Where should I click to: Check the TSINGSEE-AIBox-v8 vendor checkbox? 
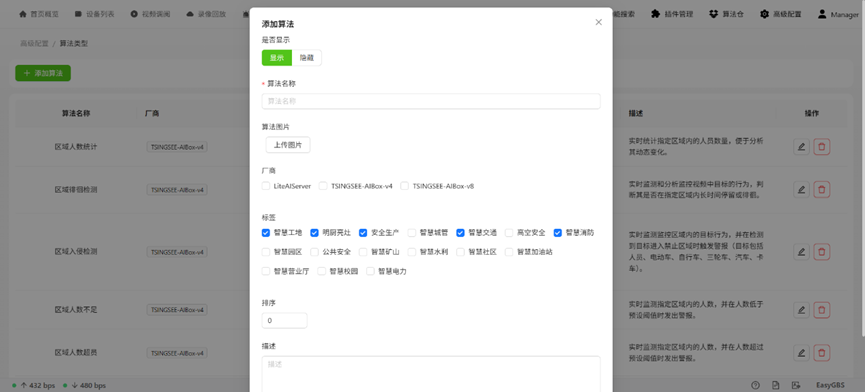pyautogui.click(x=404, y=186)
